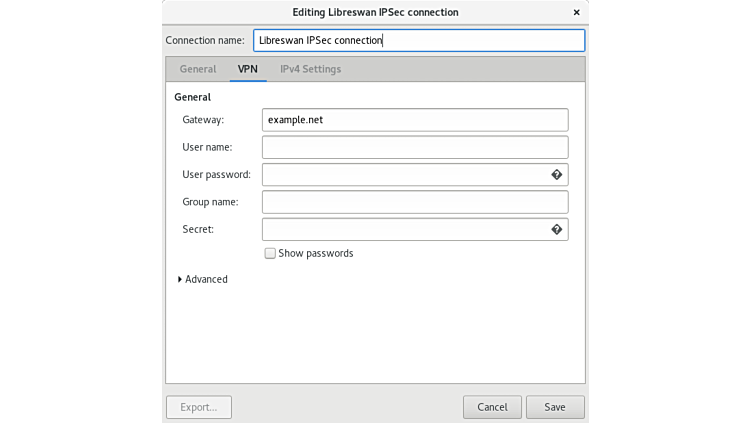Screen dimensions: 752x423
Task: Click the dialog title bar text
Action: click(x=375, y=12)
